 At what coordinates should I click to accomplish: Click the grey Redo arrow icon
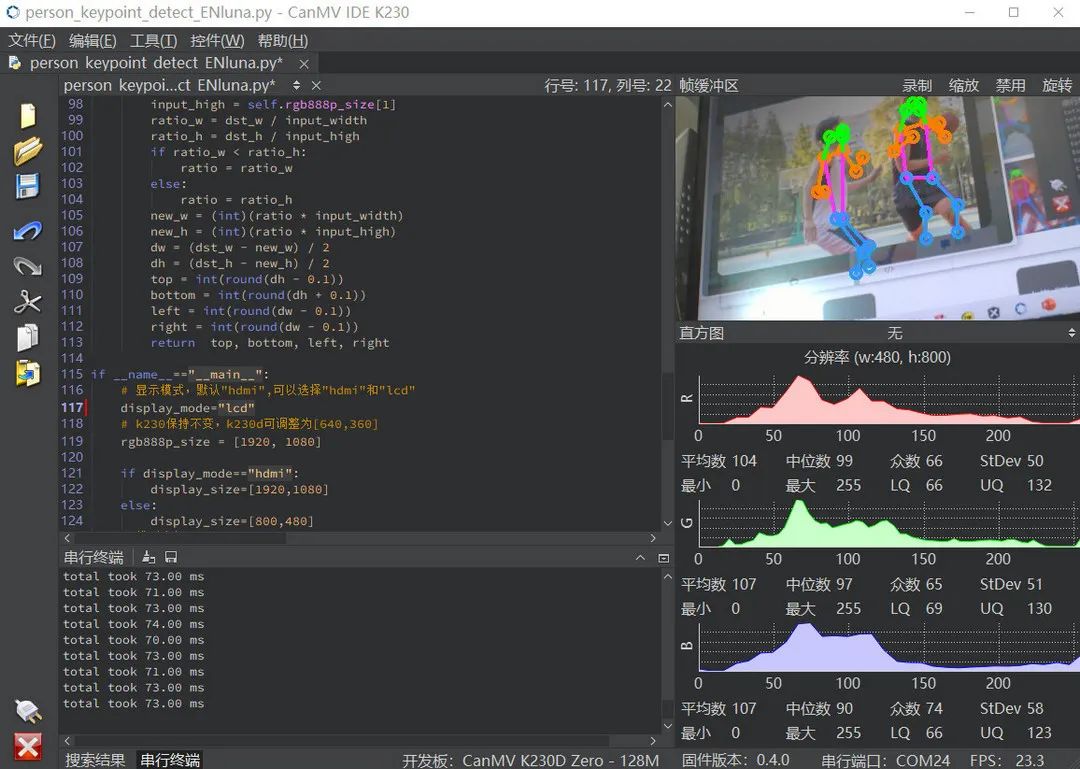pos(27,266)
